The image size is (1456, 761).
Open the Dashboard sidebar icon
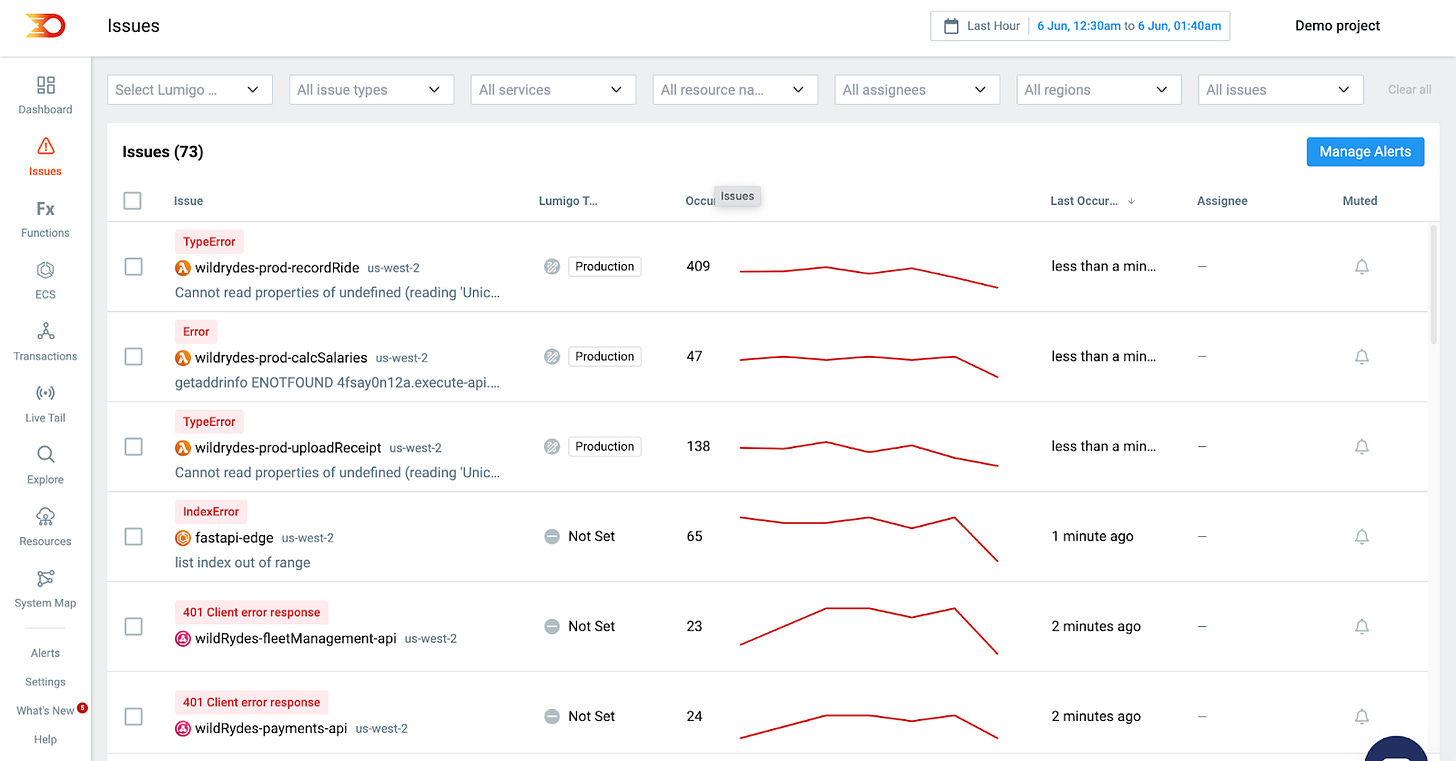click(45, 85)
